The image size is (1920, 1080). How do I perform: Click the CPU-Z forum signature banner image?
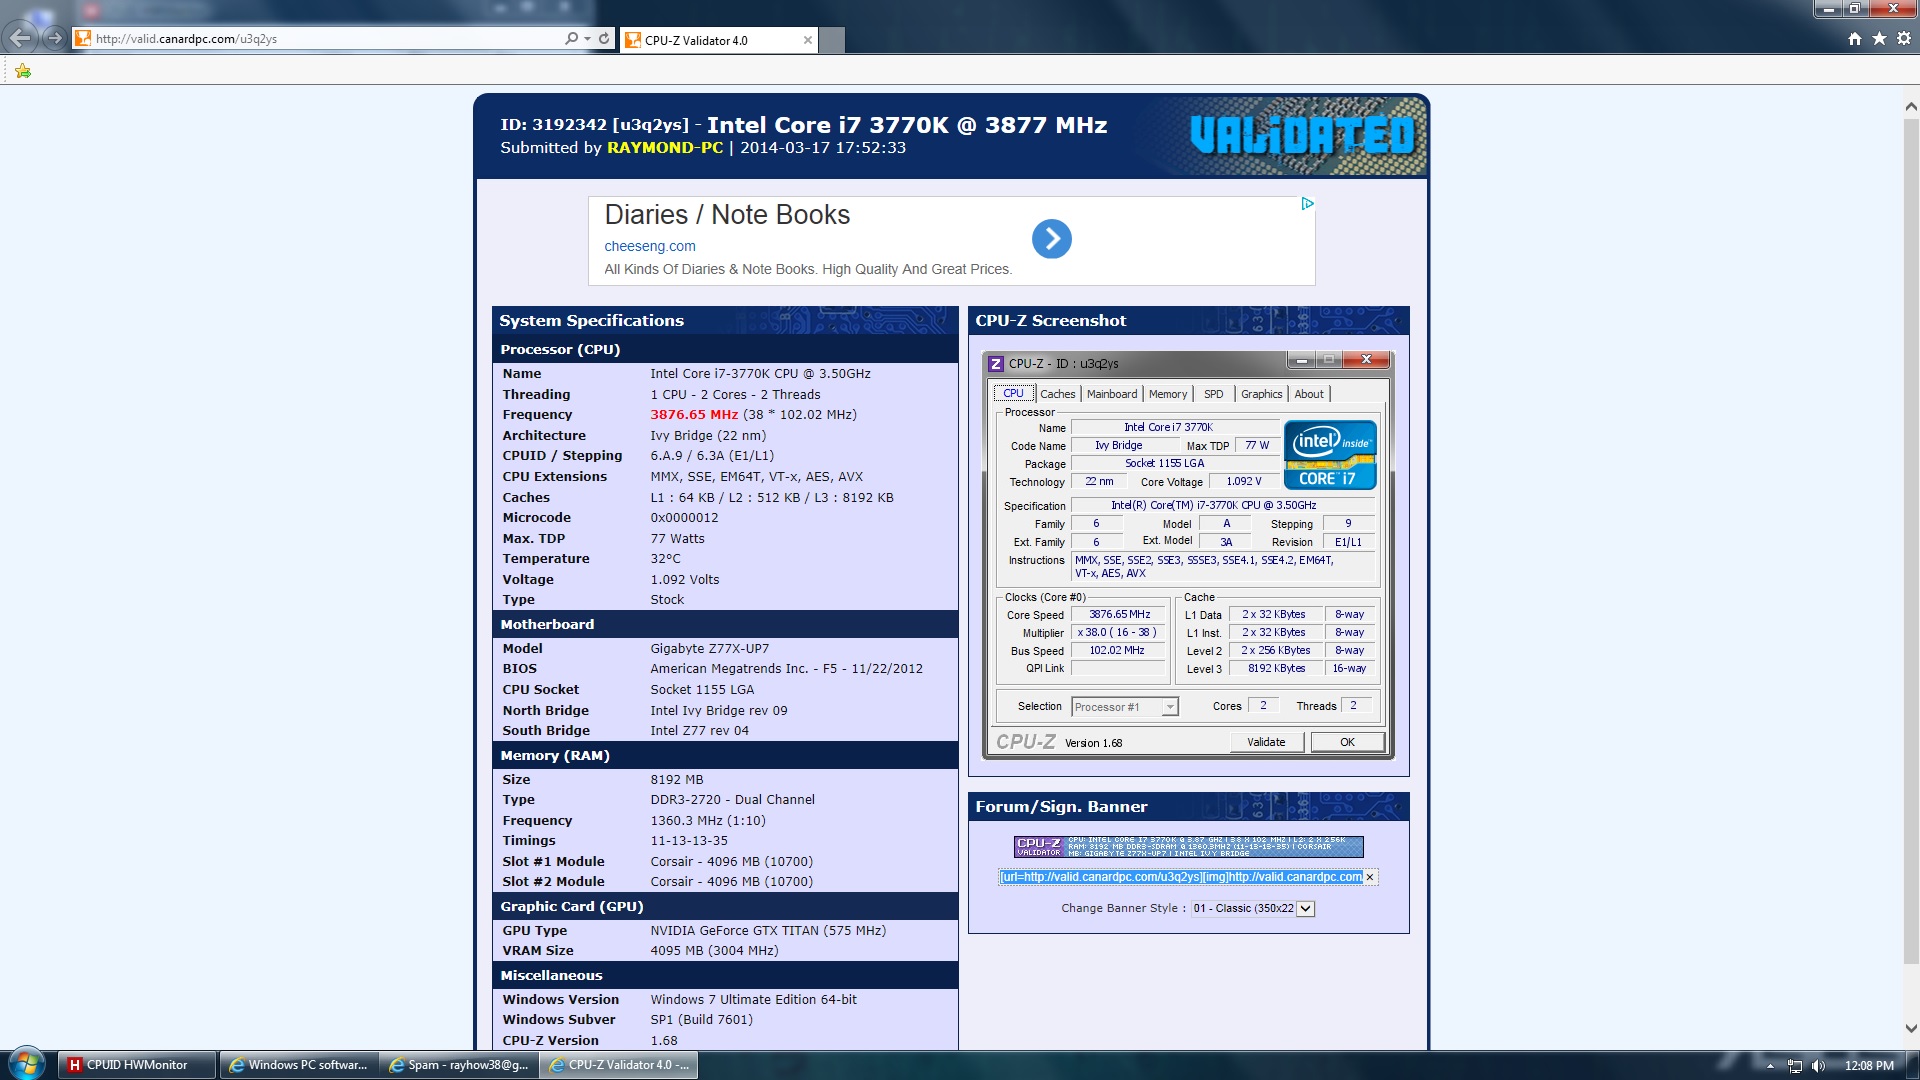pos(1188,847)
